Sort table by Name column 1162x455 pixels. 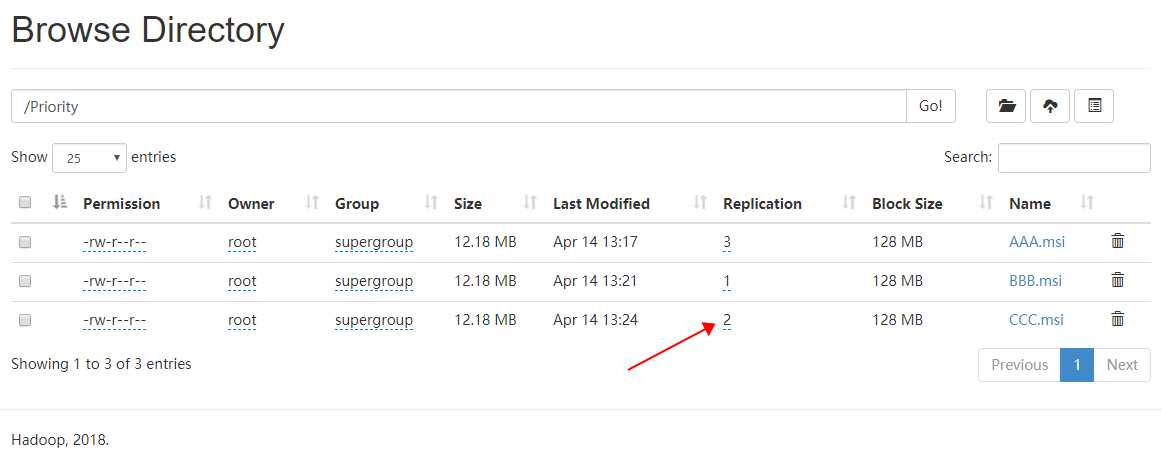[x=1087, y=203]
